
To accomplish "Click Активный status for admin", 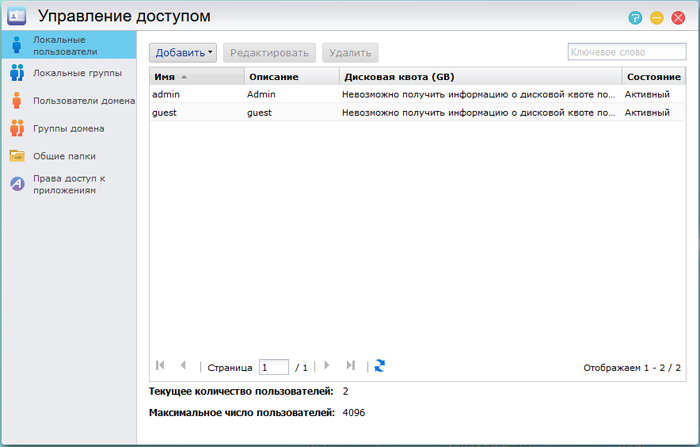I will click(x=647, y=94).
